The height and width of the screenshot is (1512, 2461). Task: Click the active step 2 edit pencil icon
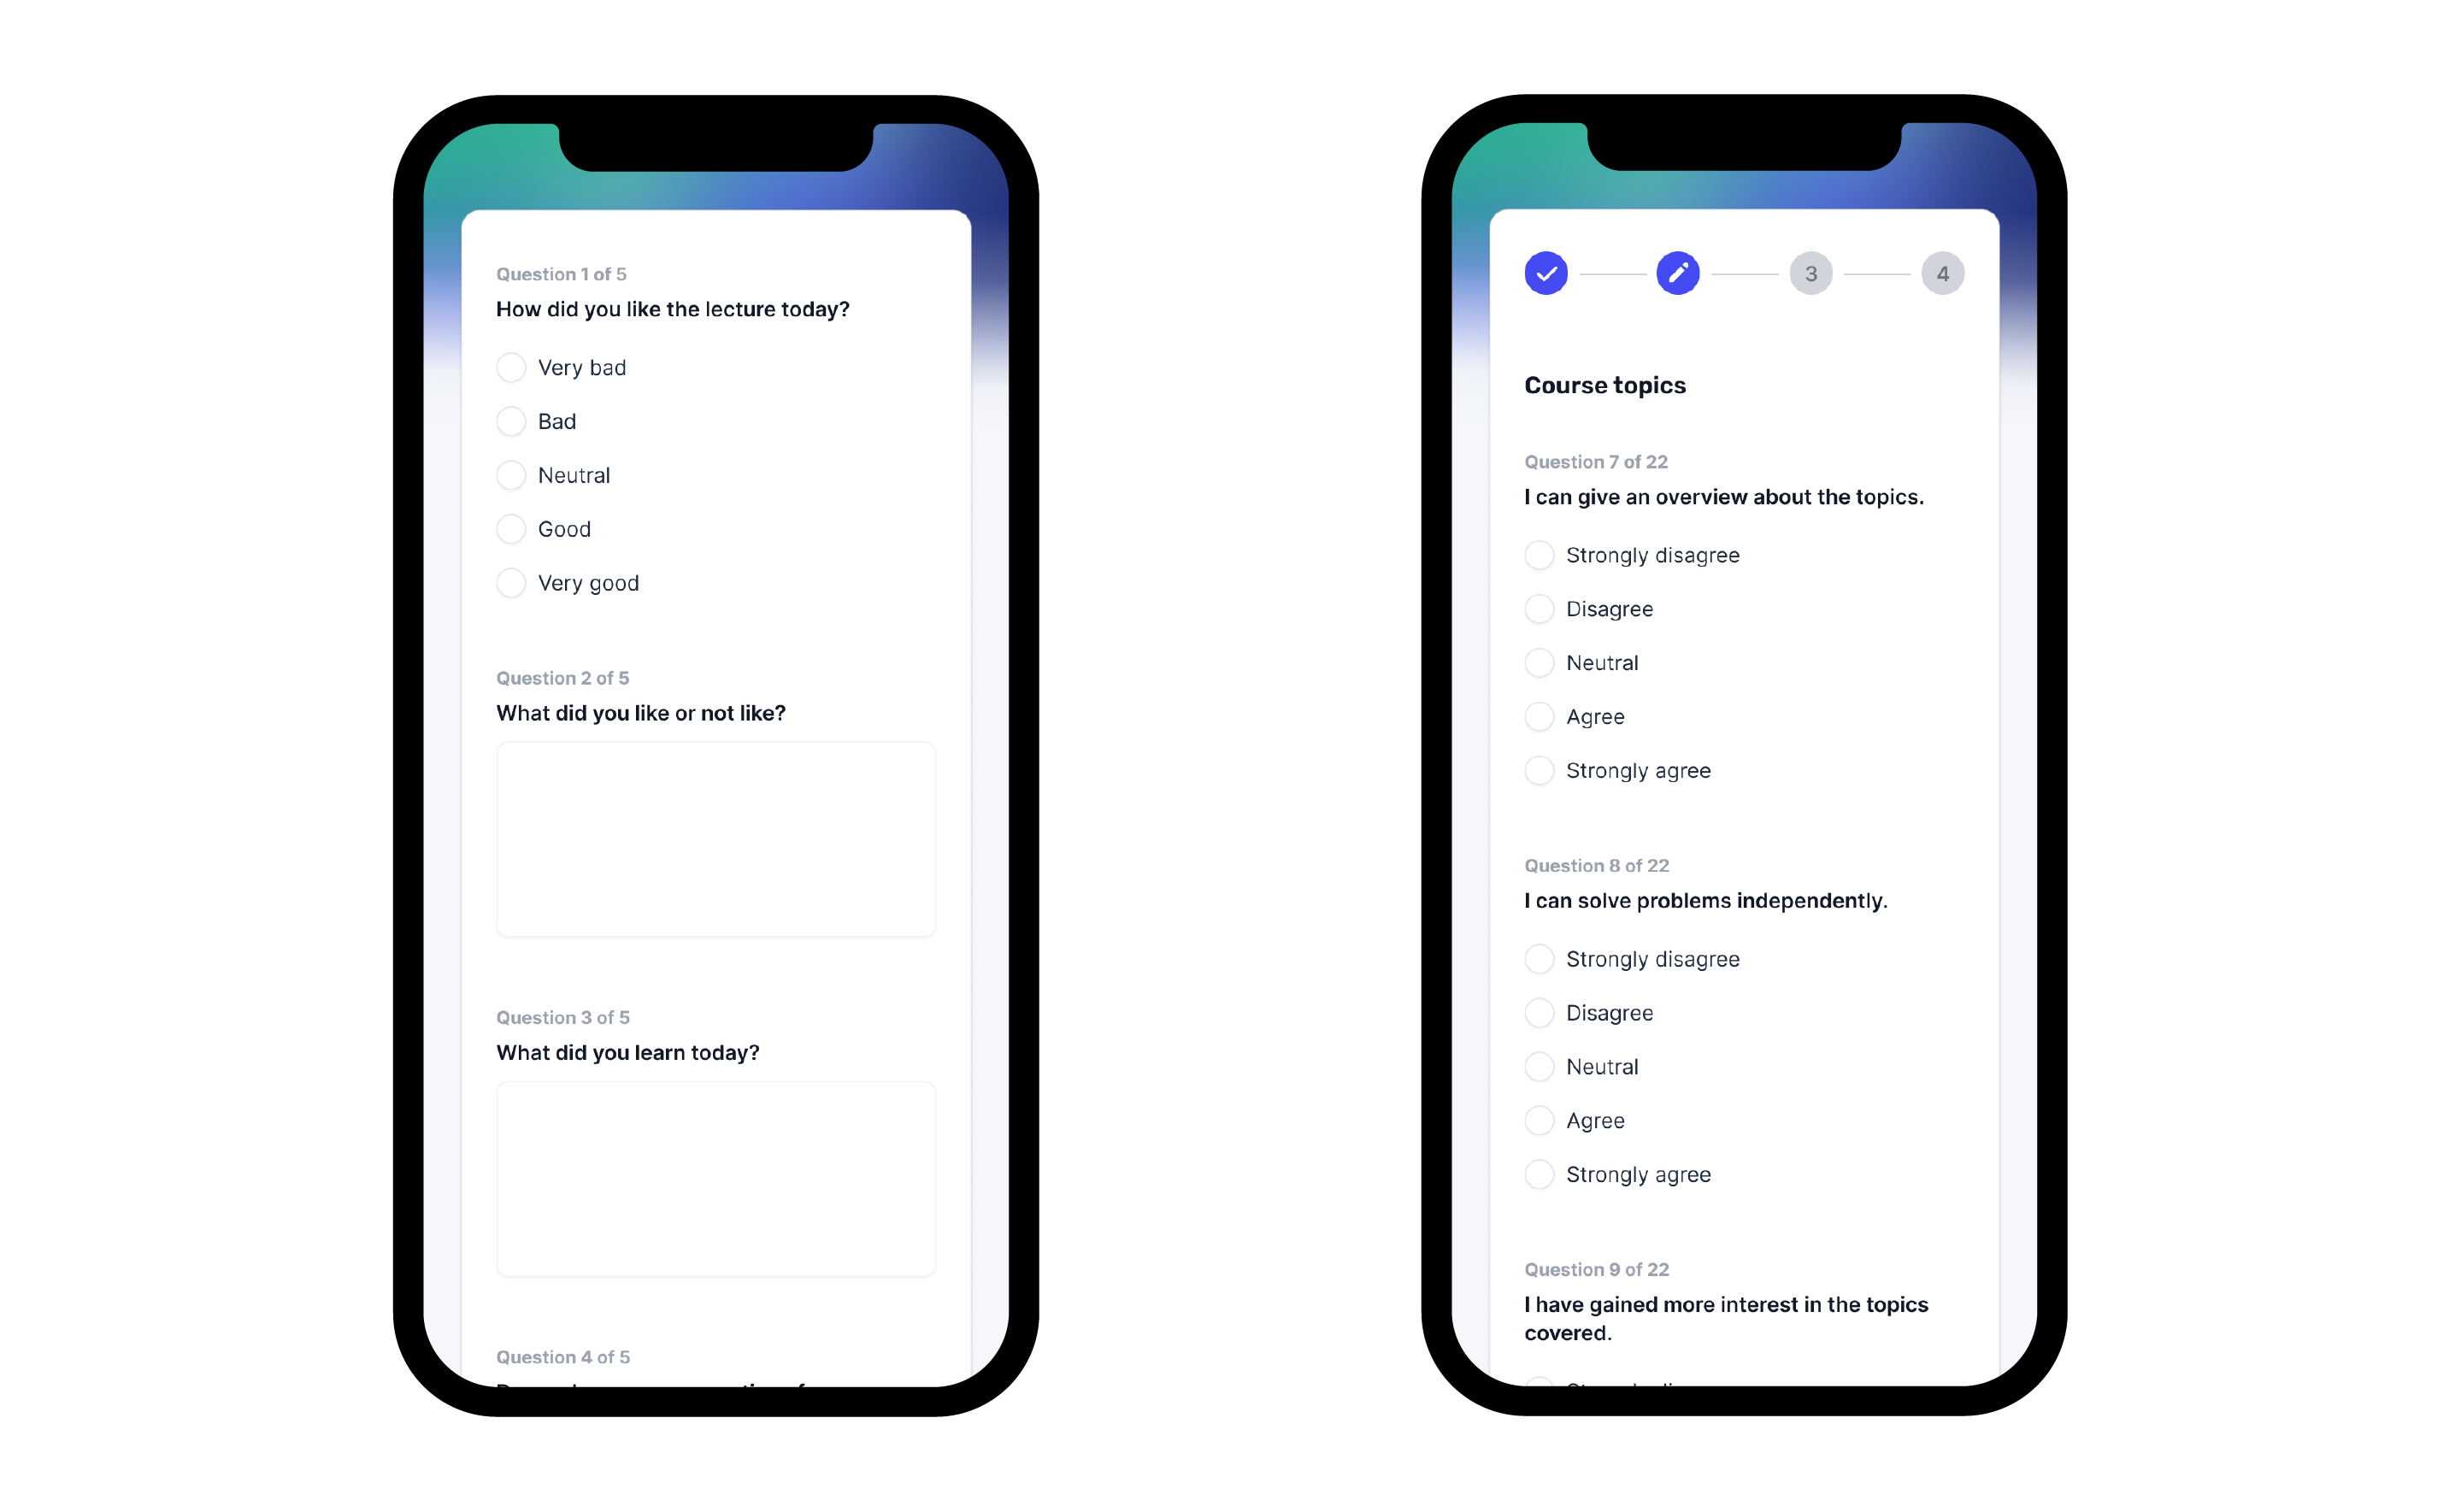coord(1677,273)
